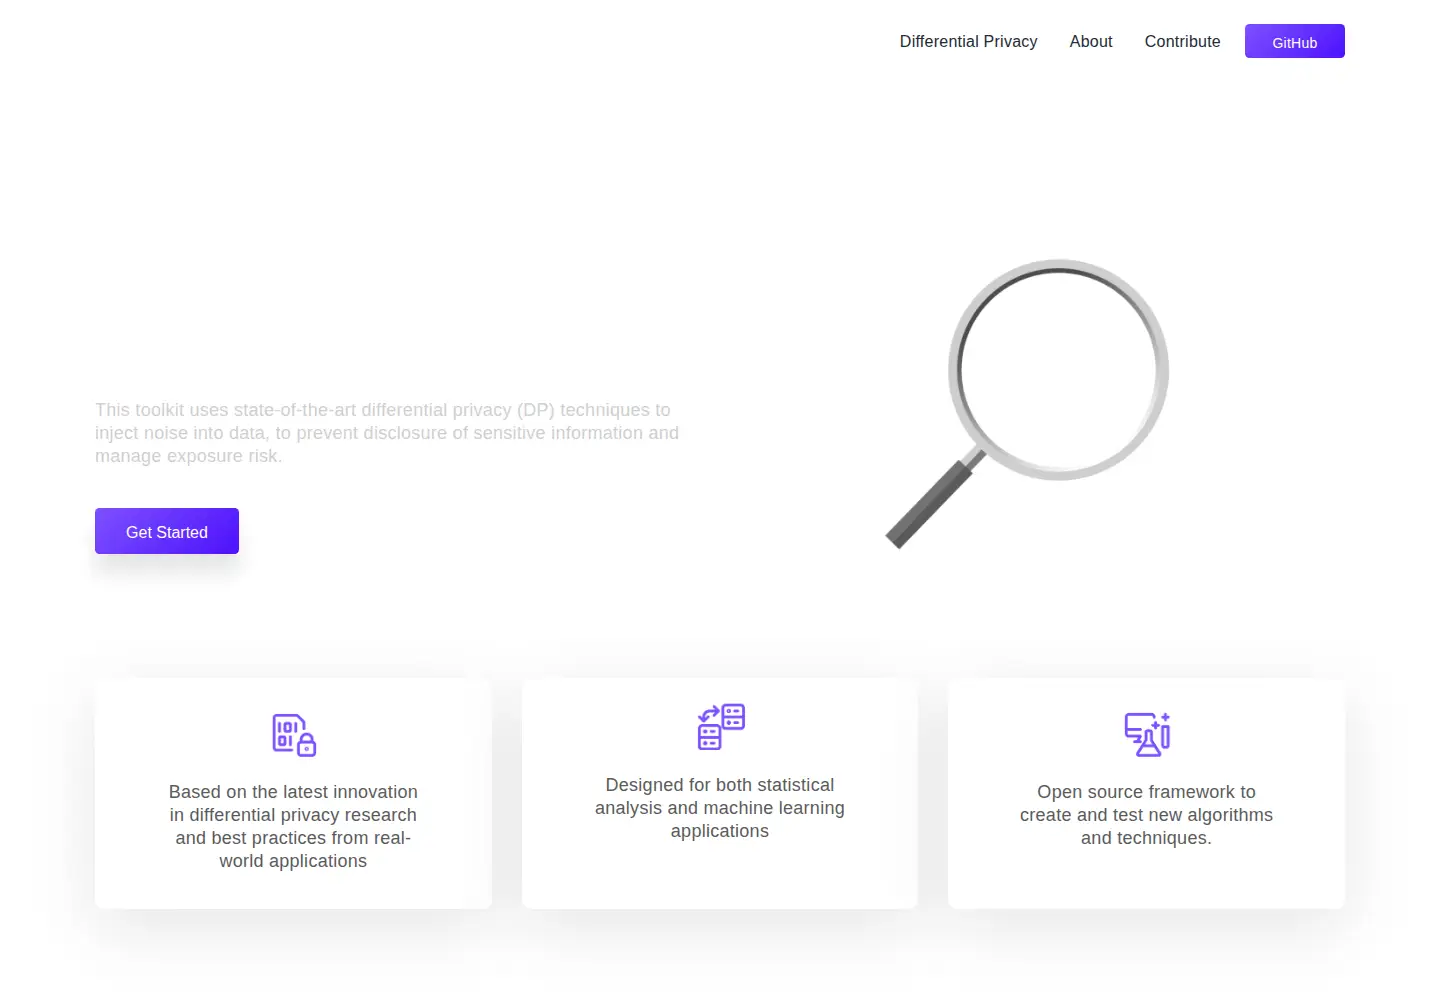Click the server data transfer icon
This screenshot has height=1000, width=1440.
721,727
